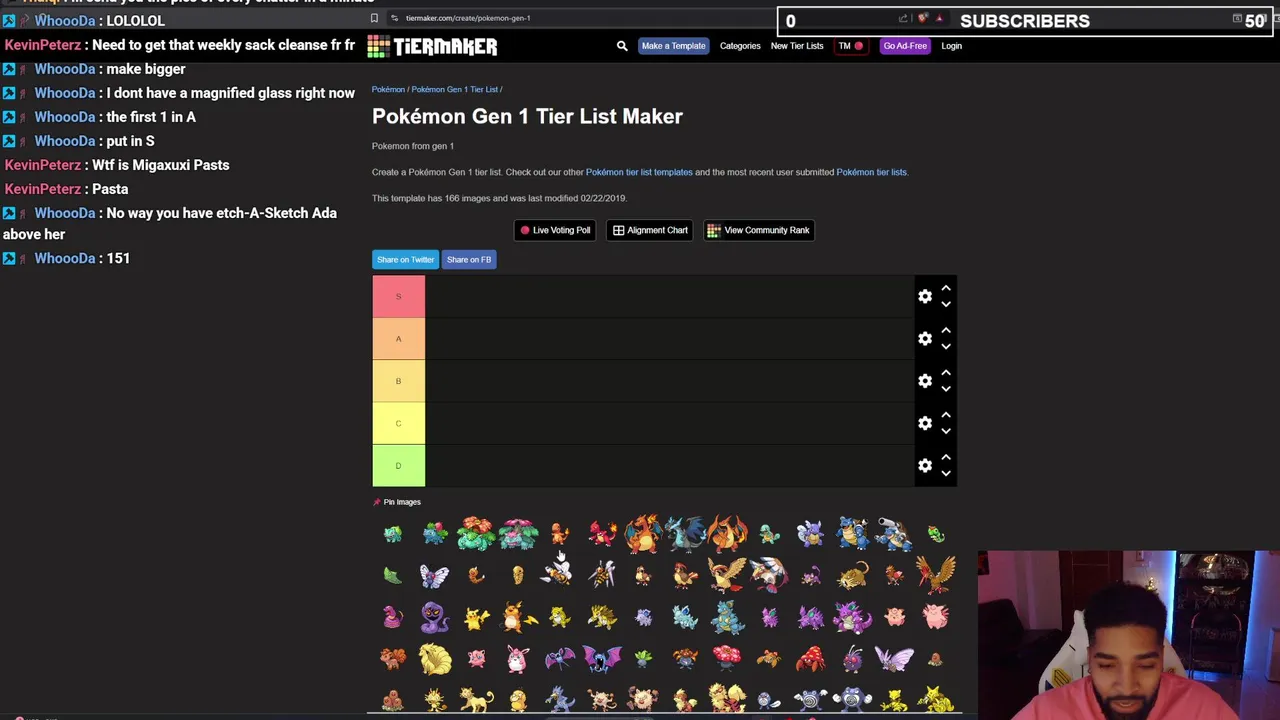This screenshot has width=1280, height=720.
Task: Pick the Charmander image
Action: (x=560, y=534)
